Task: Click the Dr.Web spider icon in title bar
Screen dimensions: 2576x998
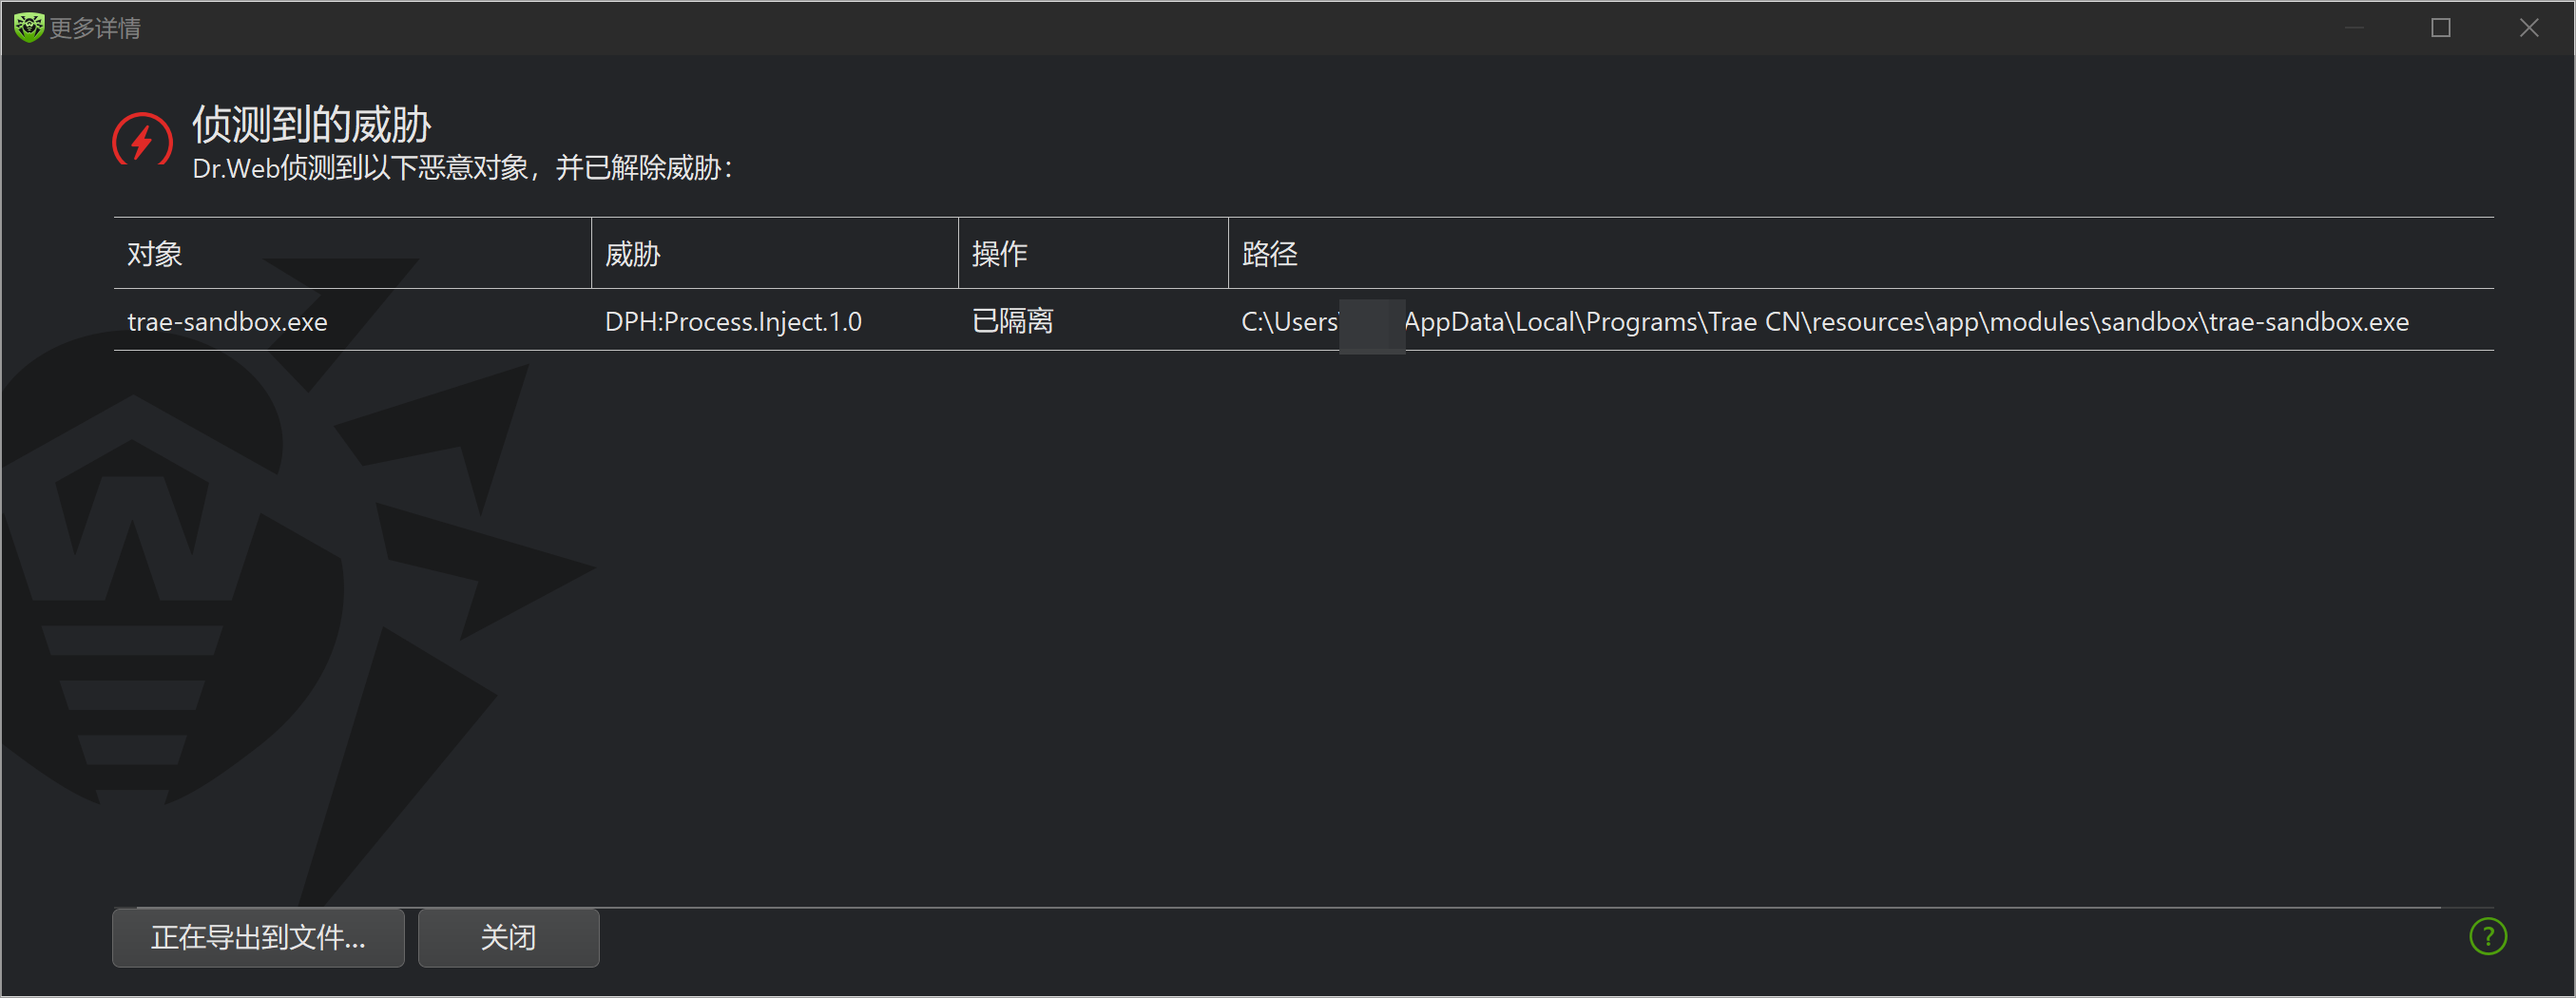Action: (28, 27)
